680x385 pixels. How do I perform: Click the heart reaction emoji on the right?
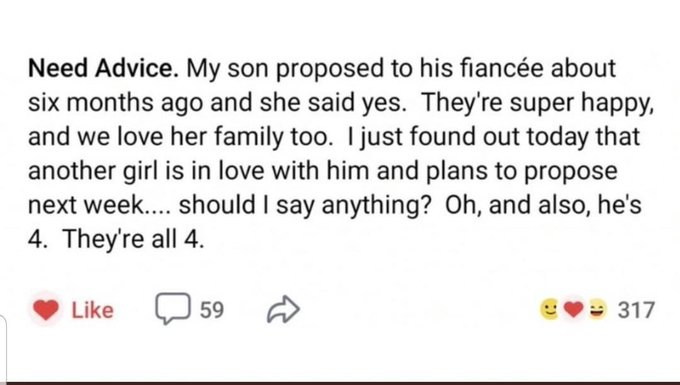point(573,310)
